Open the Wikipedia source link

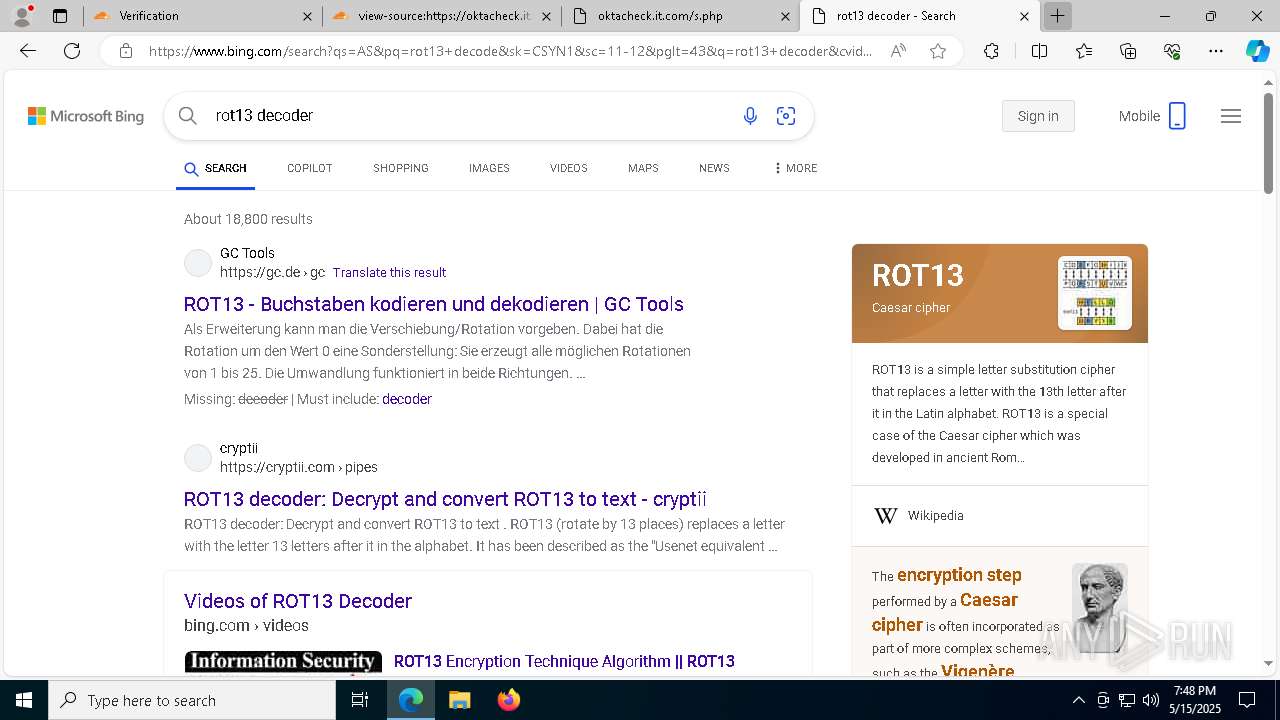[935, 516]
